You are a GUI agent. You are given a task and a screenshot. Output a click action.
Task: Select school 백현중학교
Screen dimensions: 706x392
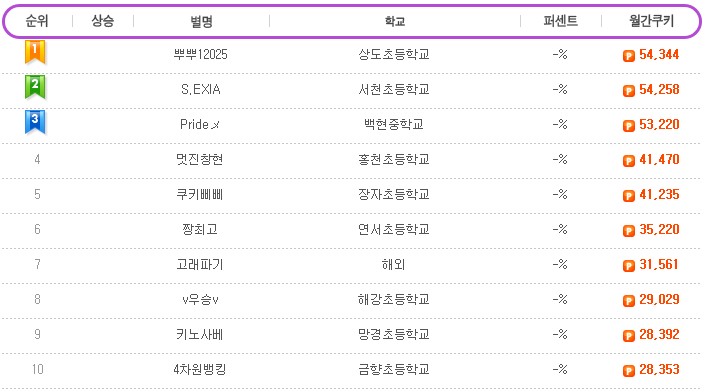[x=394, y=124]
